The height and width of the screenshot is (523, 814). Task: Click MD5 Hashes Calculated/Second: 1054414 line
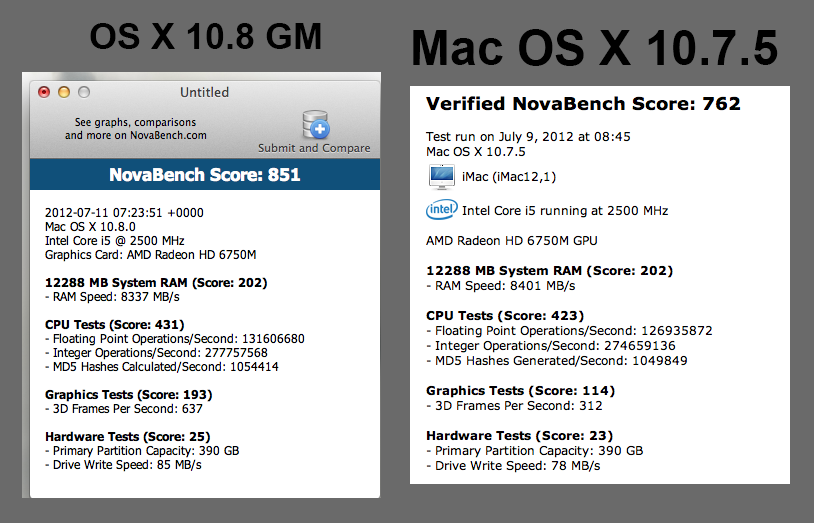tap(161, 367)
